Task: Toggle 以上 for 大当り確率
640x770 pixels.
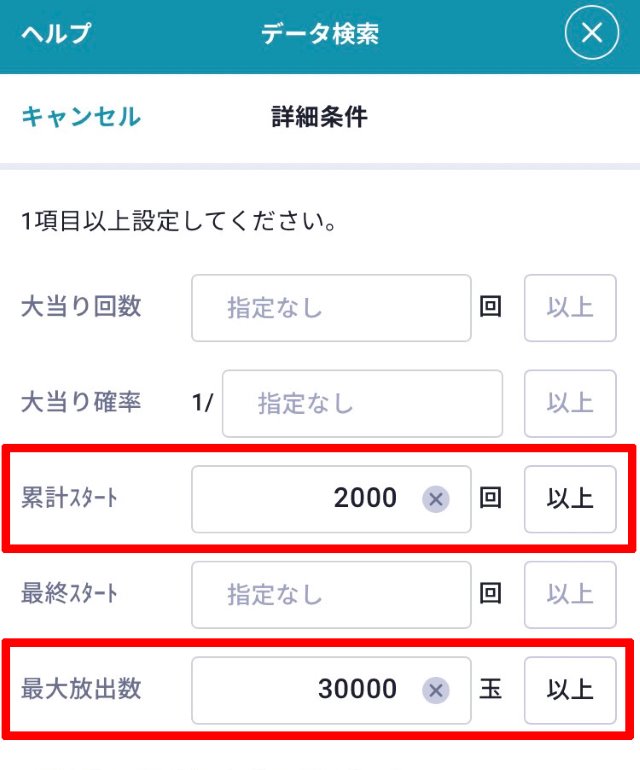Action: [570, 403]
